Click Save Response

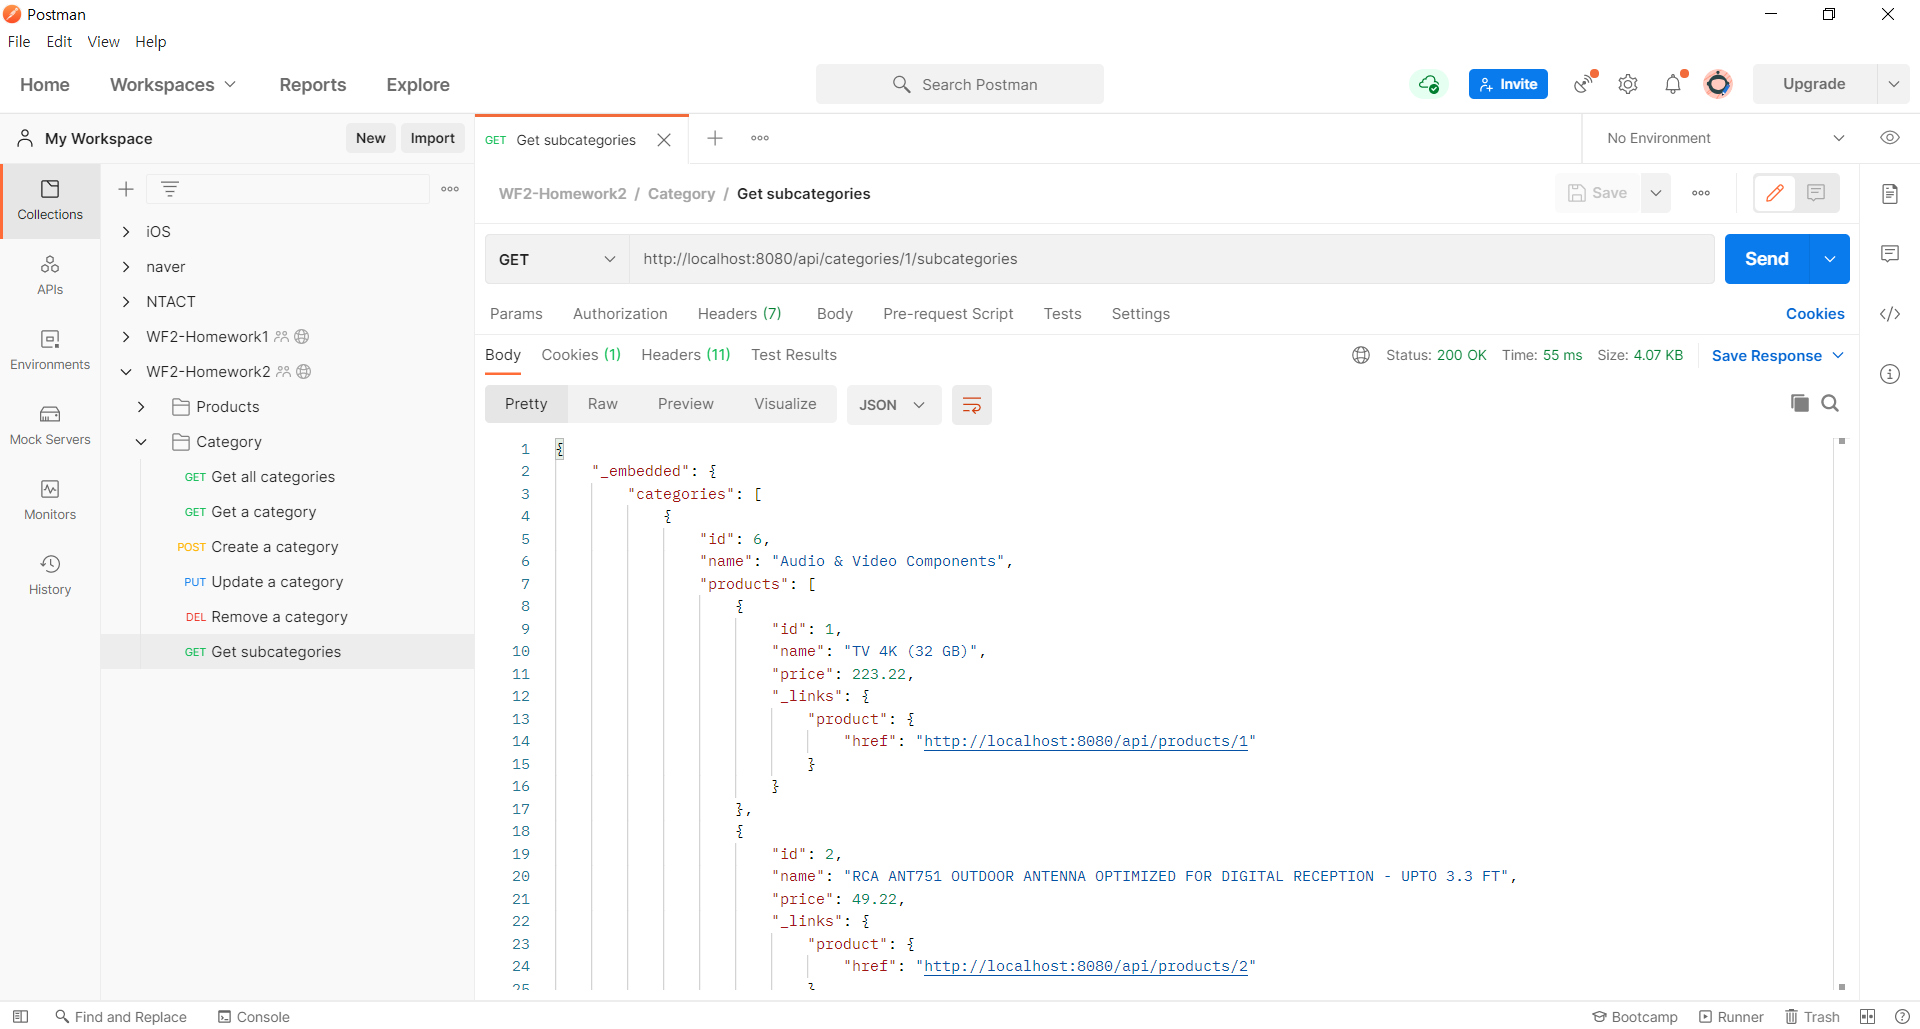tap(1777, 356)
